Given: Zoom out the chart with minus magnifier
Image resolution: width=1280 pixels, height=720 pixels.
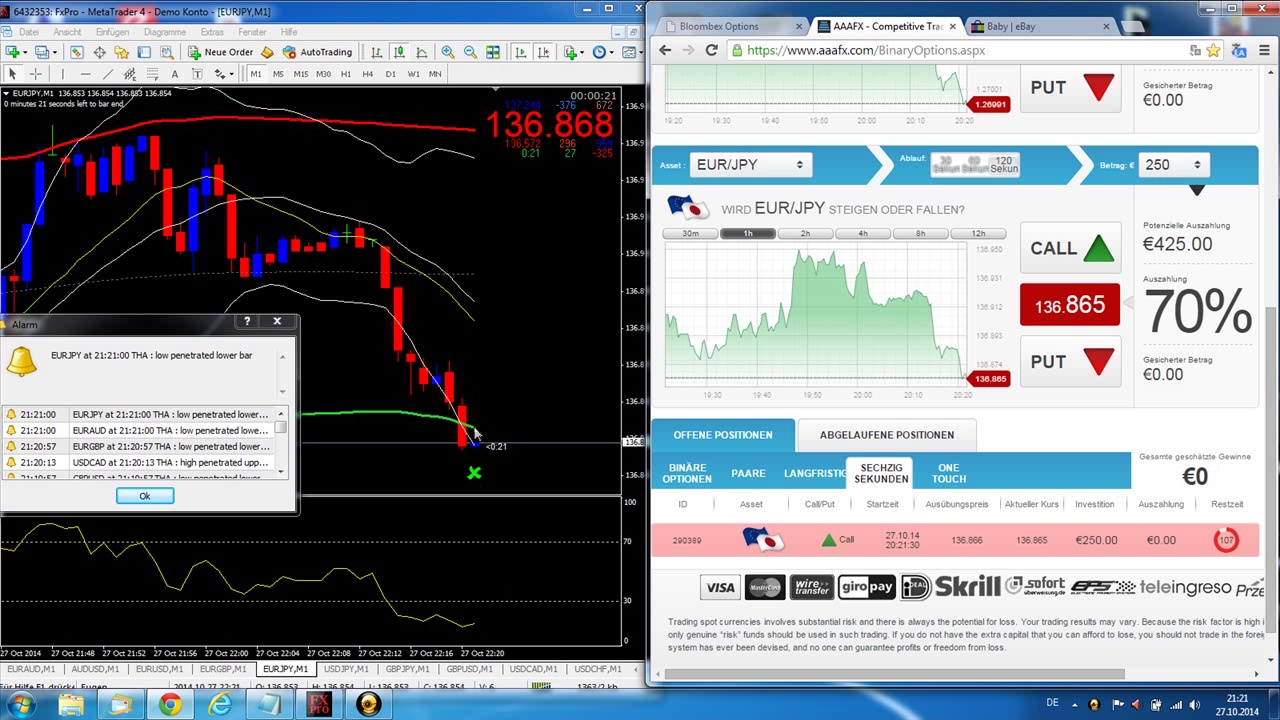Looking at the screenshot, I should pos(469,52).
